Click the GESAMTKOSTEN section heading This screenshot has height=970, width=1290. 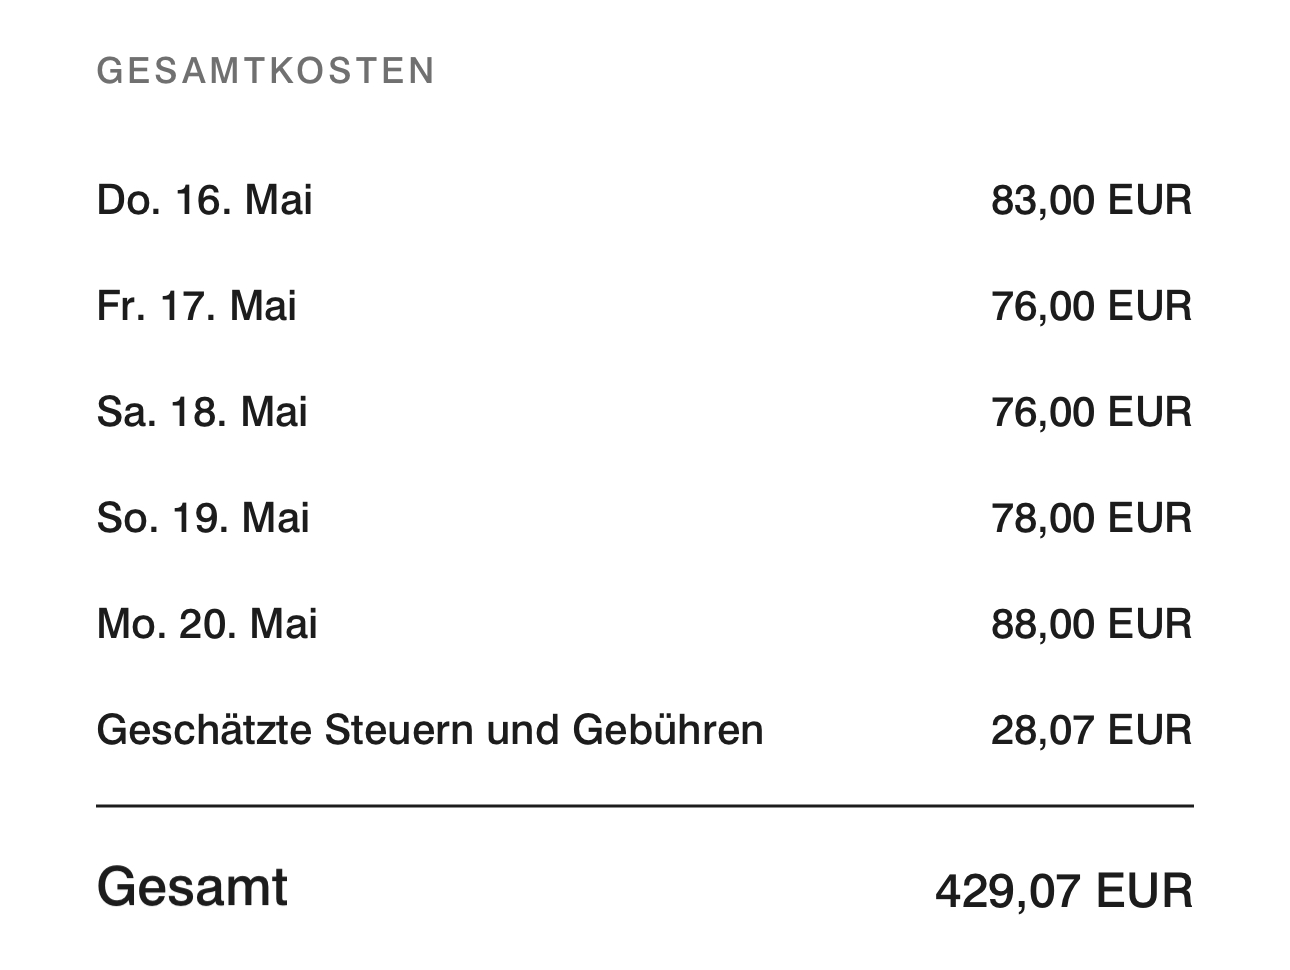[266, 71]
